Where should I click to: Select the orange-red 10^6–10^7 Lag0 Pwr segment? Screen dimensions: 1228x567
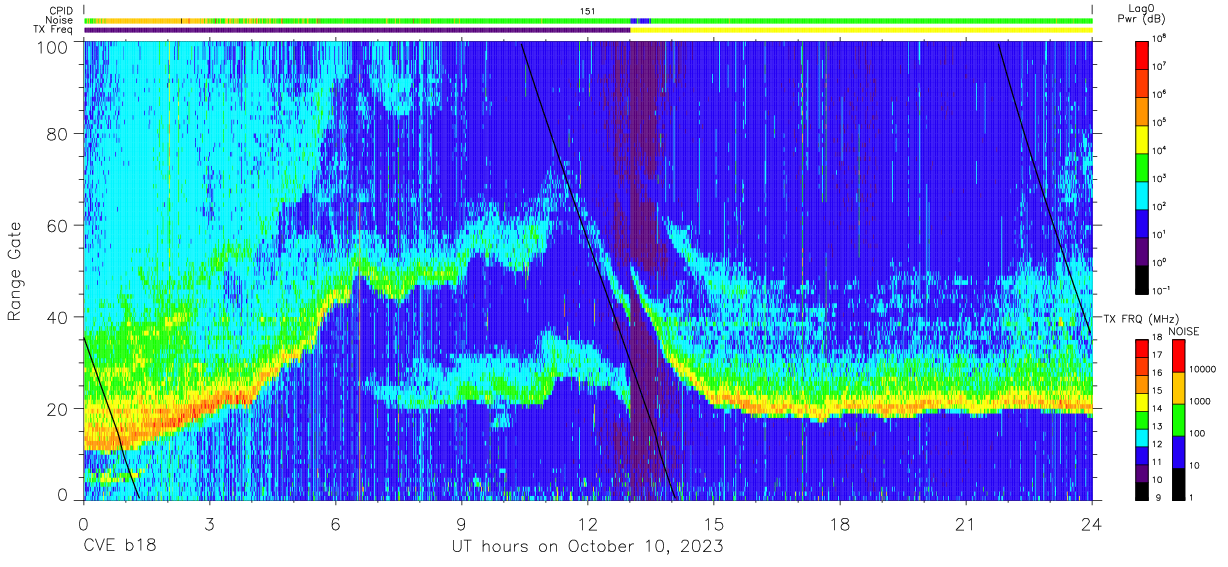[1141, 81]
